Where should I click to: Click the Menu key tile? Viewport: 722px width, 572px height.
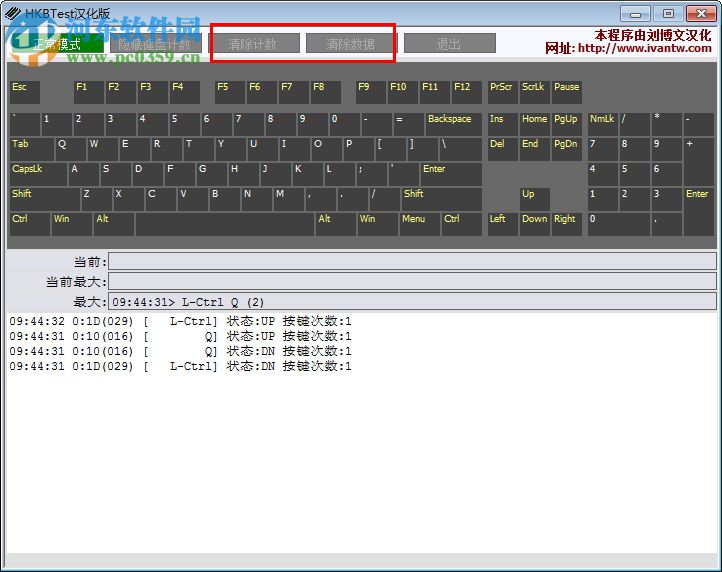click(x=419, y=224)
